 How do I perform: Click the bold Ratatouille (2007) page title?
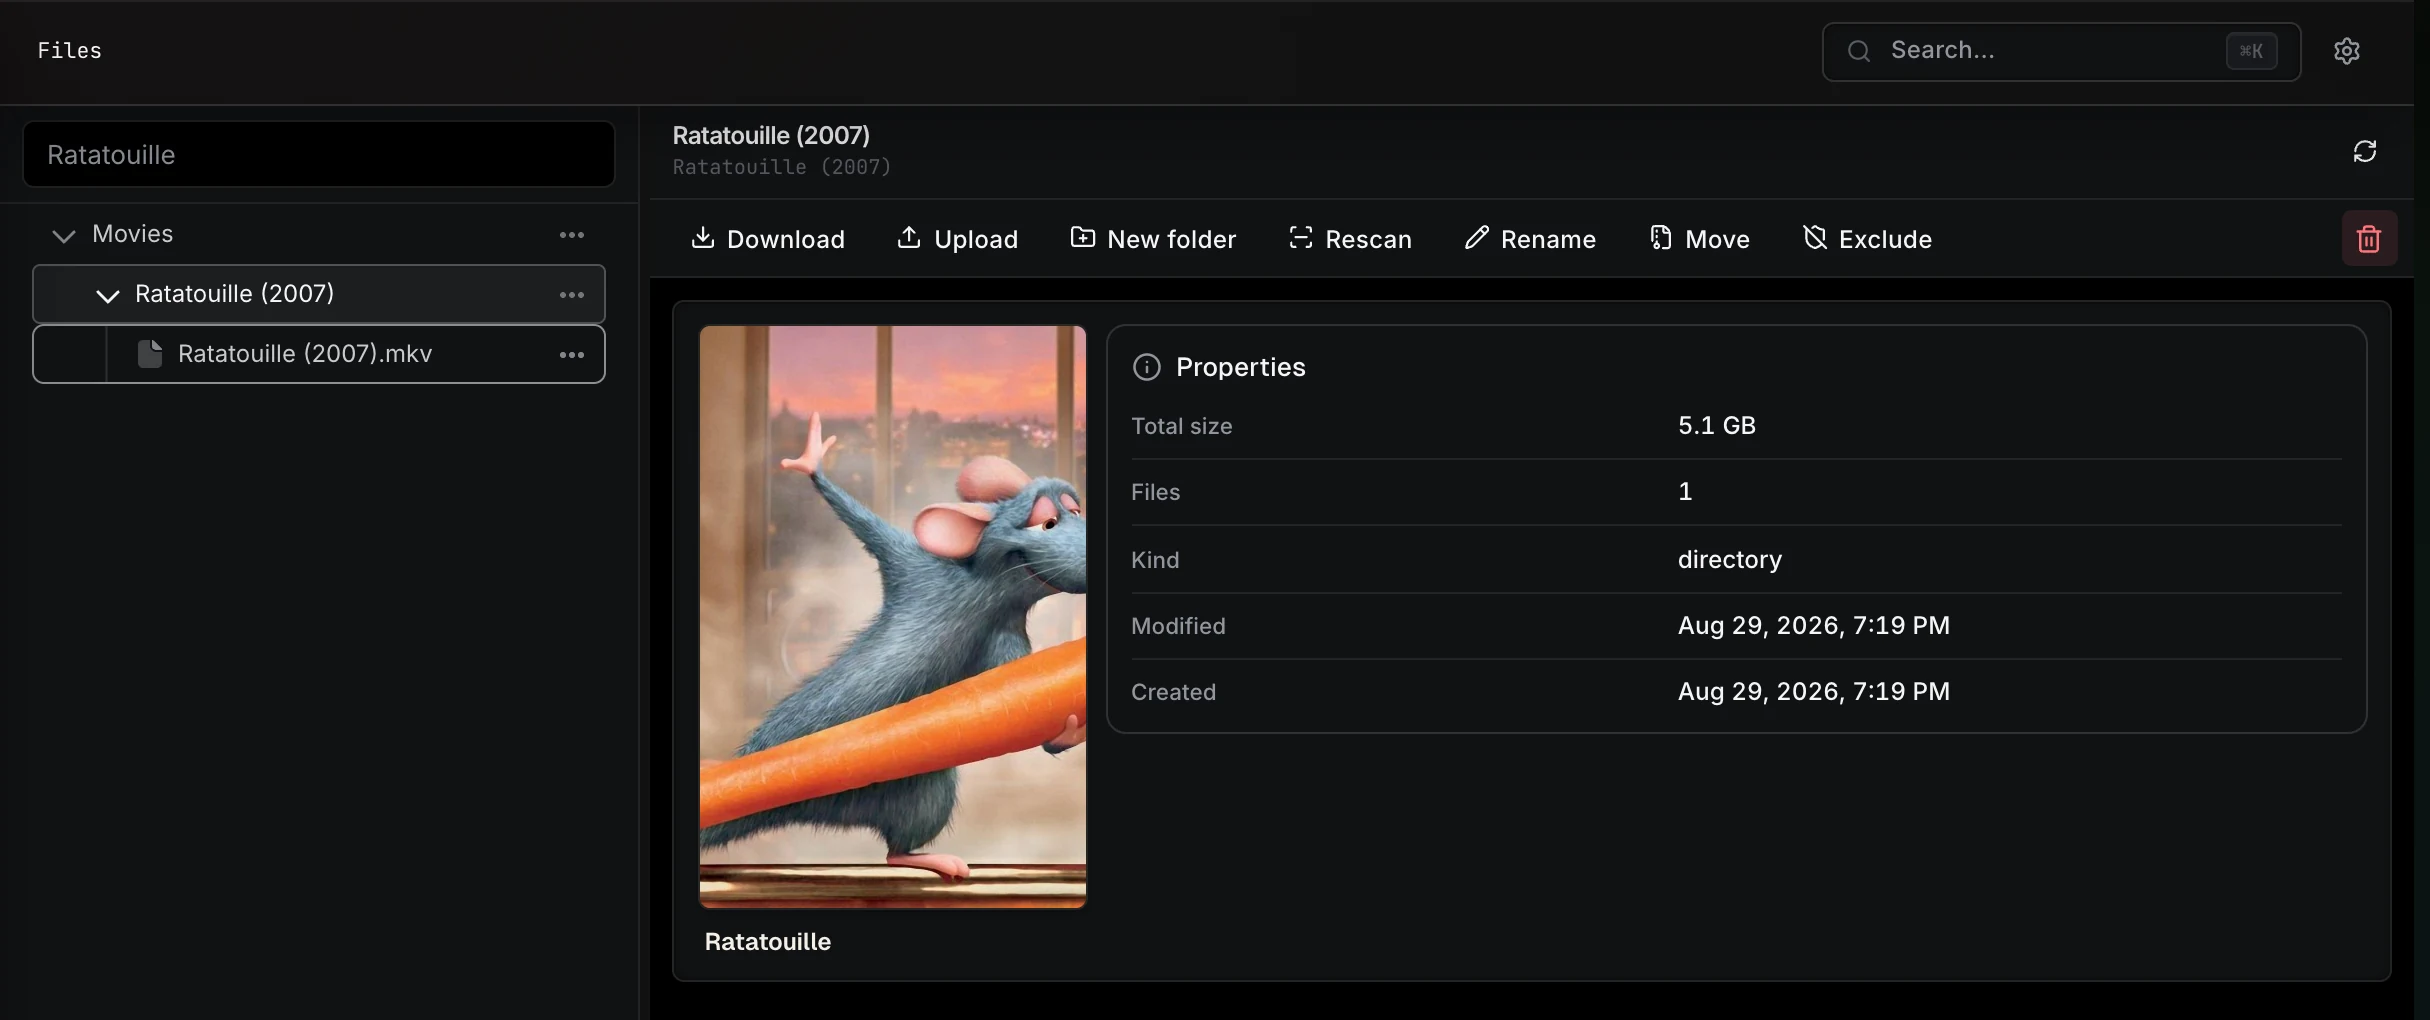[x=771, y=135]
